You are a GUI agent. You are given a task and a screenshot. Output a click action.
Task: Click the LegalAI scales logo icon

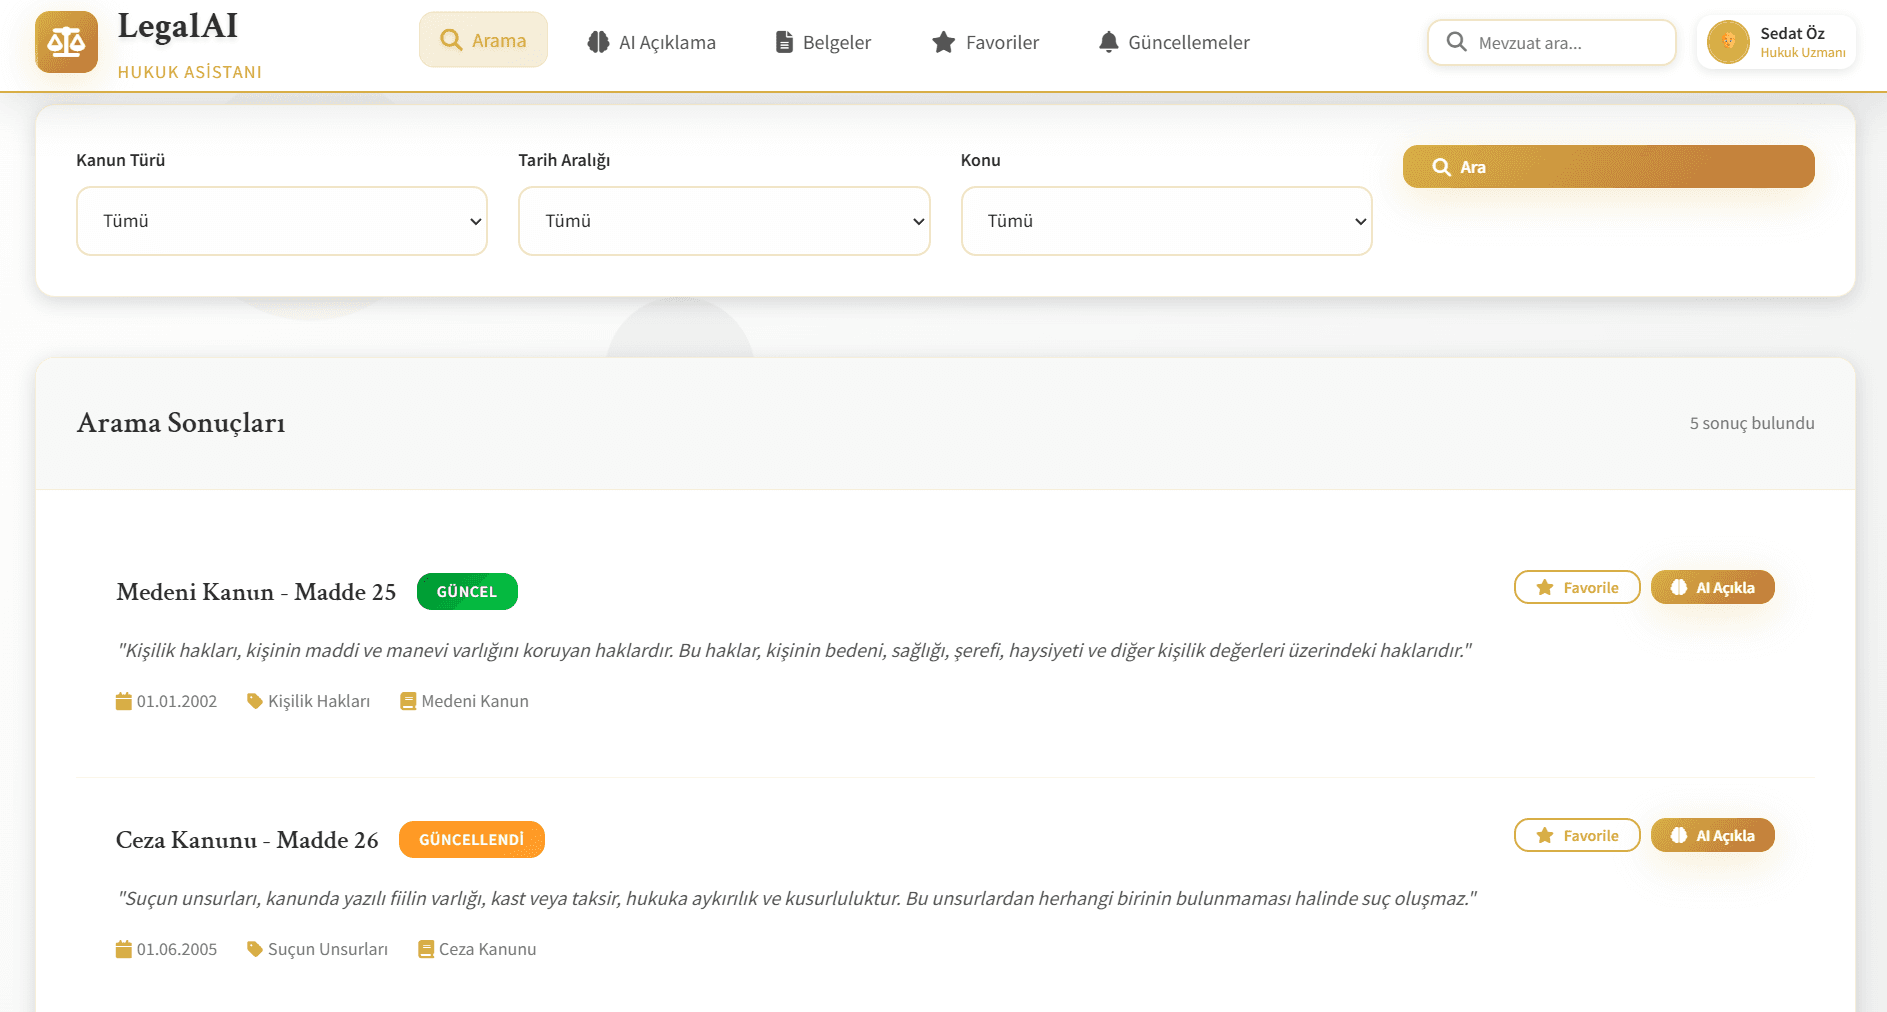click(x=66, y=42)
